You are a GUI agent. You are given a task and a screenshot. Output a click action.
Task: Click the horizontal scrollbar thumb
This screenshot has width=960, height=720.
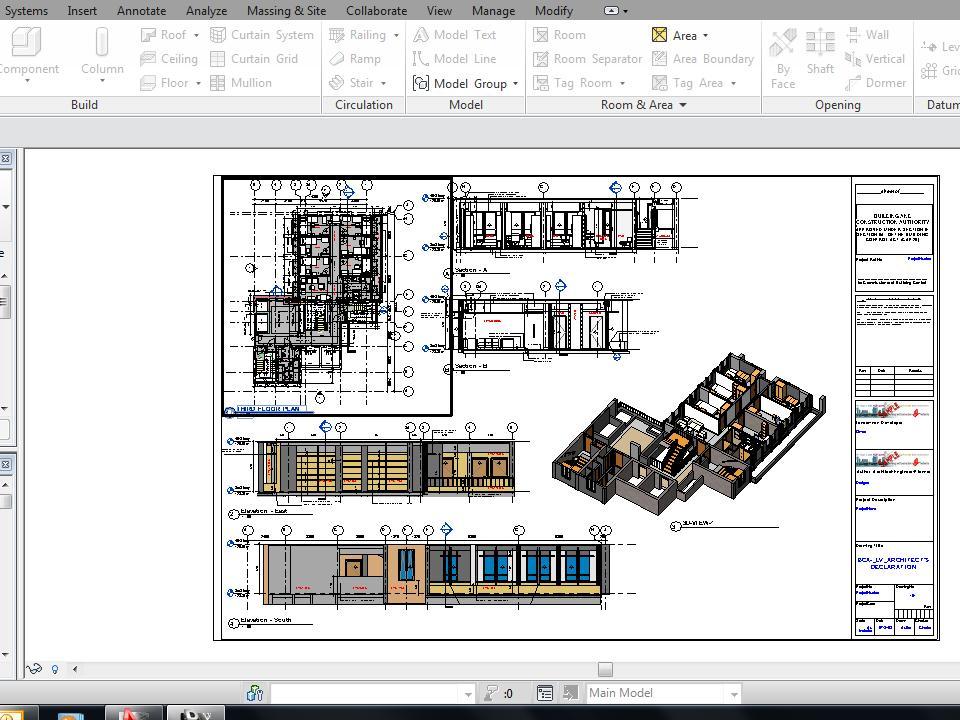click(x=604, y=669)
